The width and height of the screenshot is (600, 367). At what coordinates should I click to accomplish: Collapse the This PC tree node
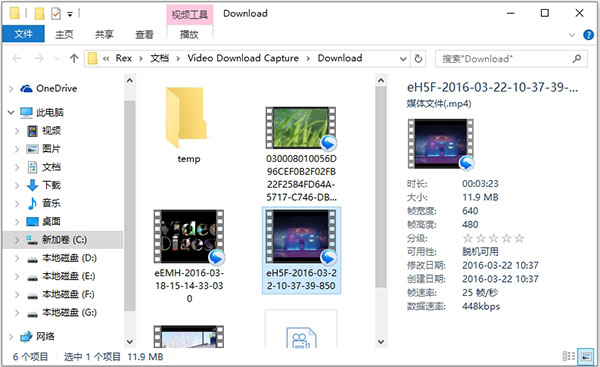click(11, 113)
